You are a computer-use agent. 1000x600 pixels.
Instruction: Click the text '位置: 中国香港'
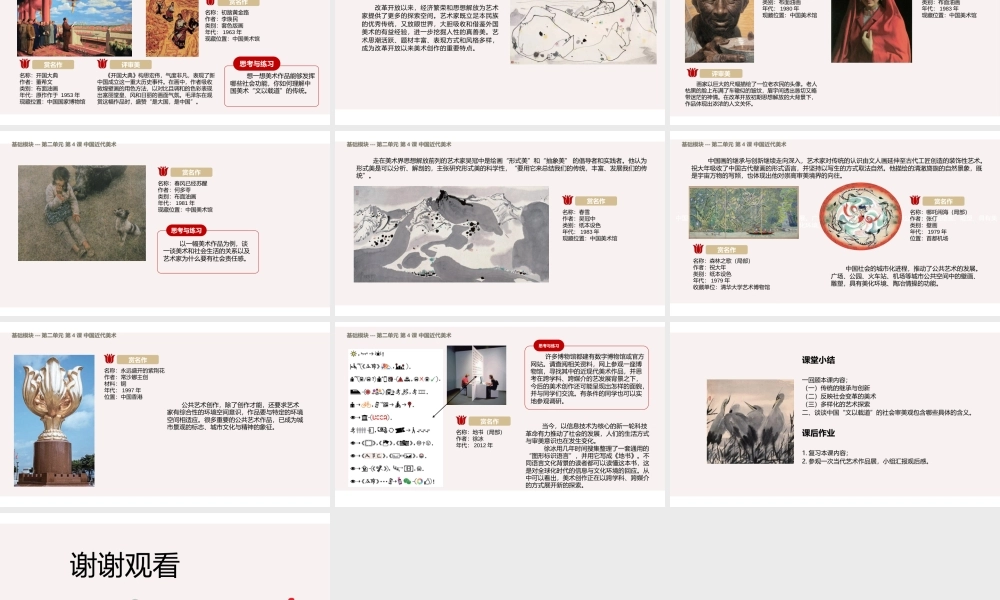[x=123, y=397]
